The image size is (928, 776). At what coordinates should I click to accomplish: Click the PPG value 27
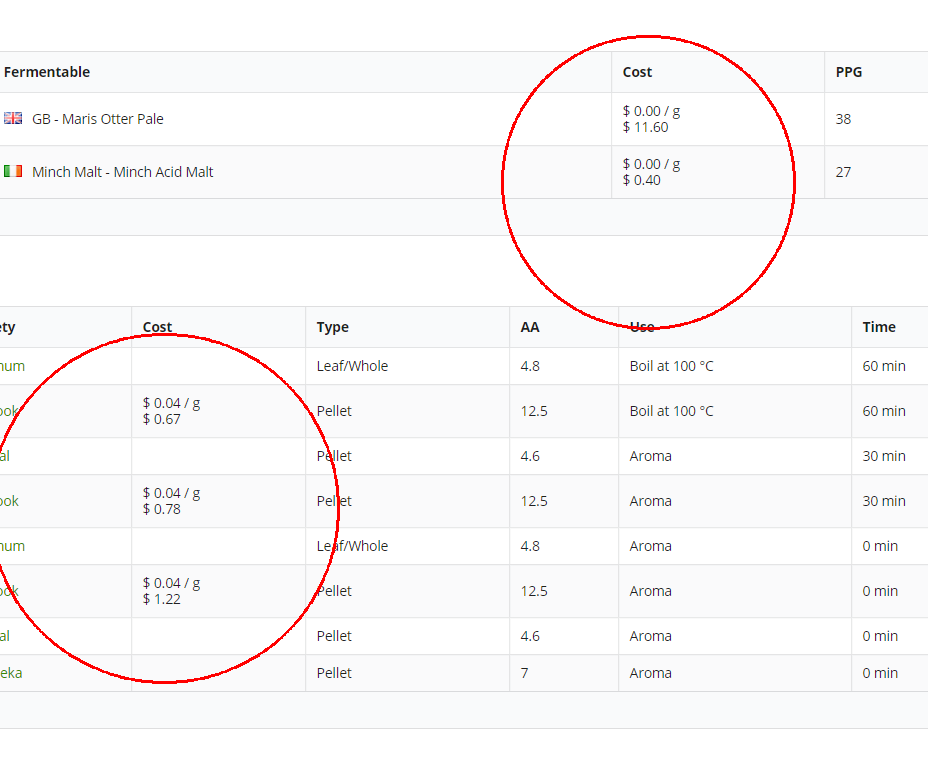(843, 172)
